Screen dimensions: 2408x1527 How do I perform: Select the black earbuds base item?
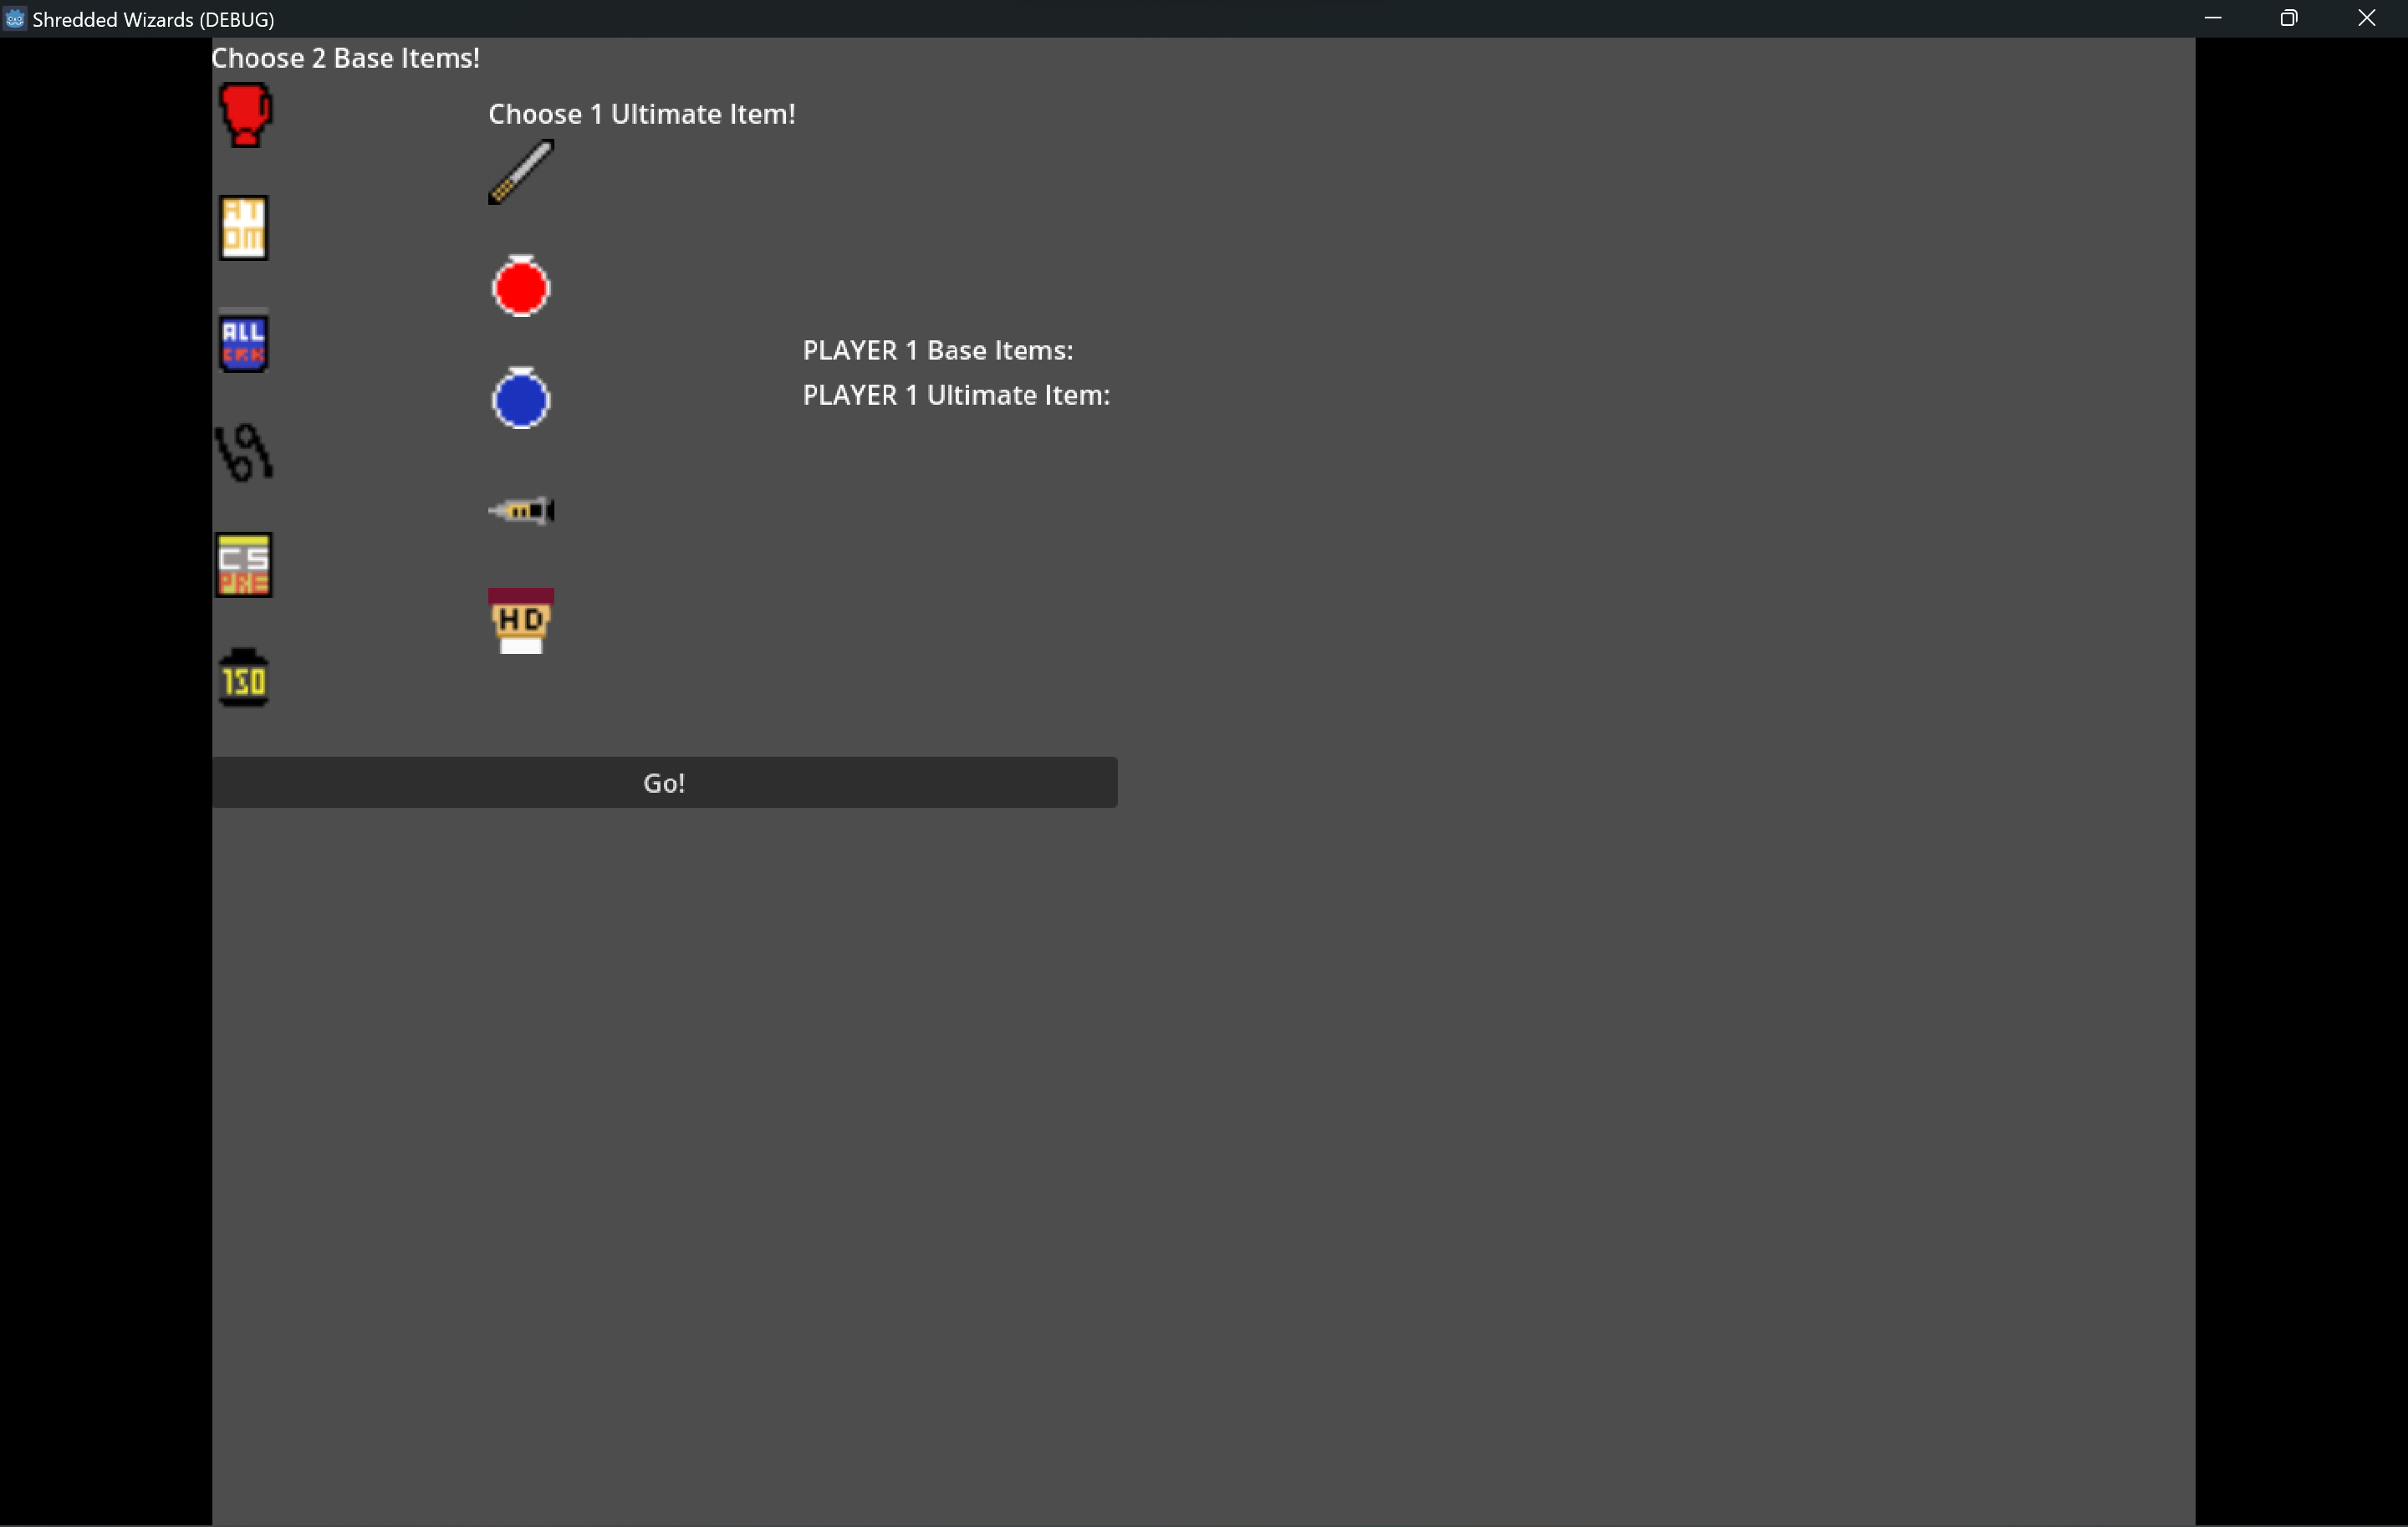point(244,453)
